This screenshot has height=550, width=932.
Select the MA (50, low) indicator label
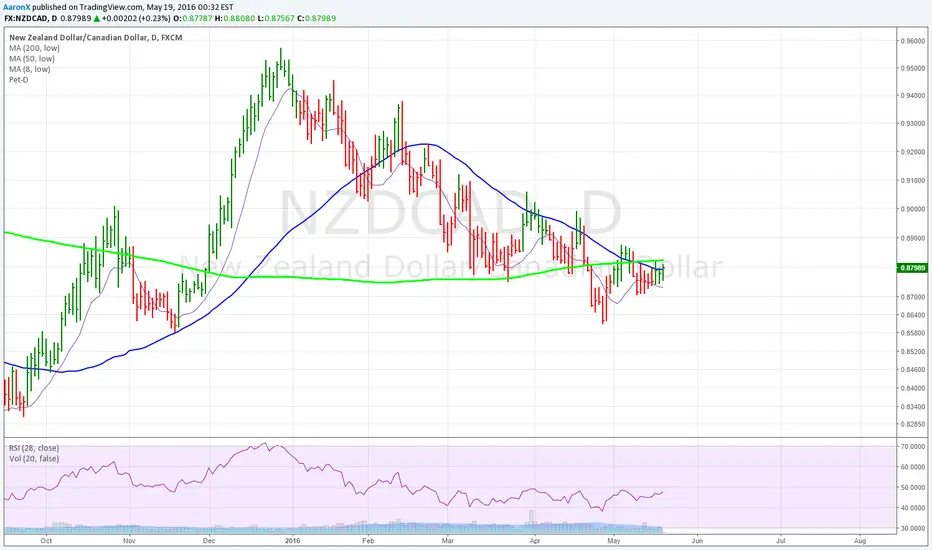click(x=32, y=58)
